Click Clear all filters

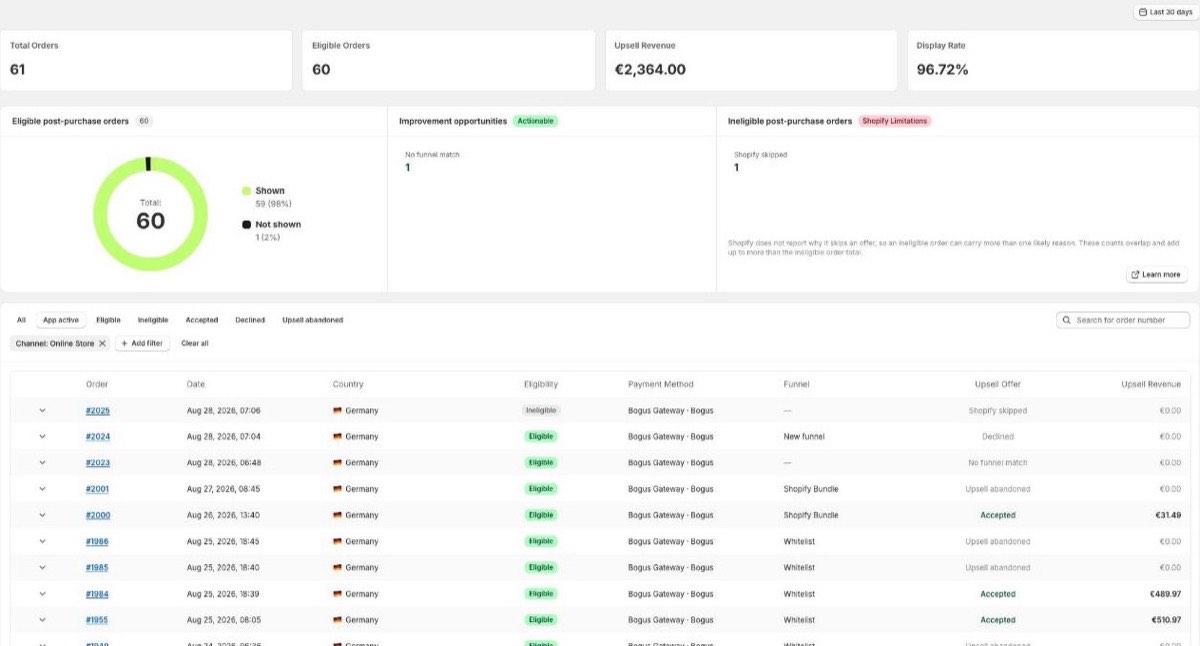pyautogui.click(x=195, y=343)
